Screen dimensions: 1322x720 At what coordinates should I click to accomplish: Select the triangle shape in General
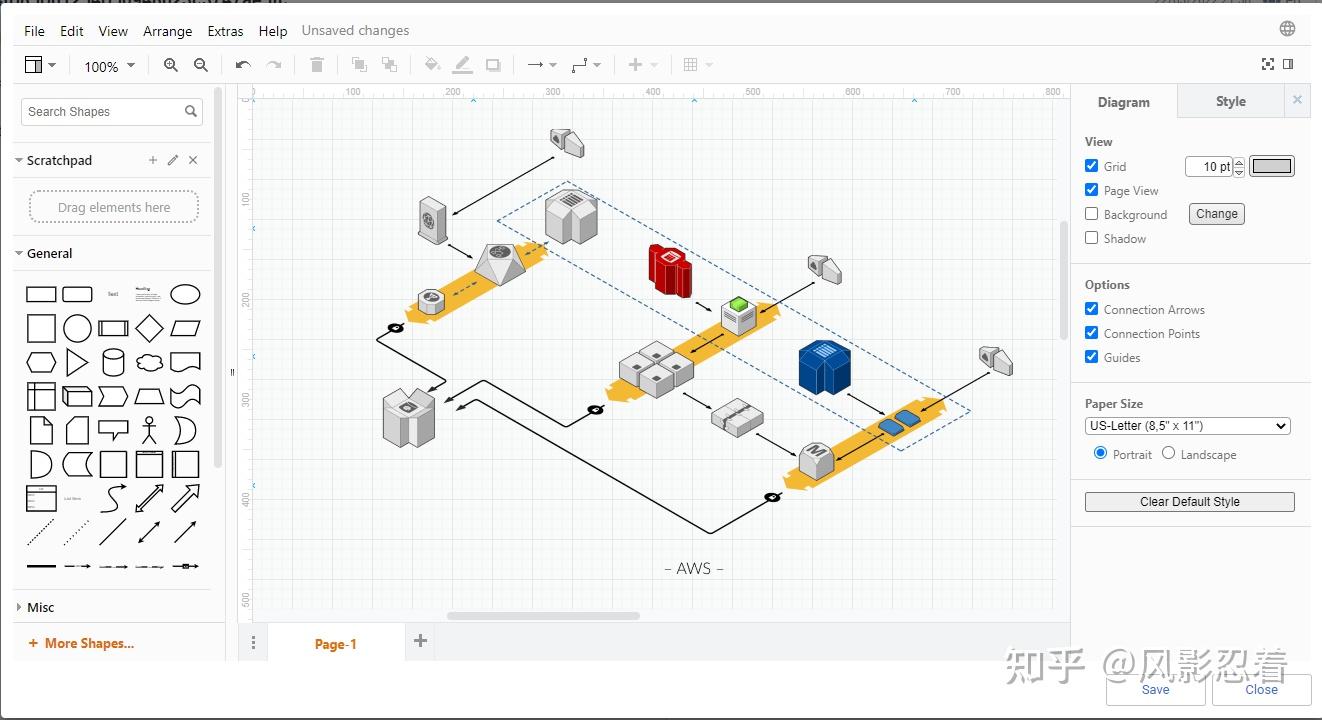77,362
